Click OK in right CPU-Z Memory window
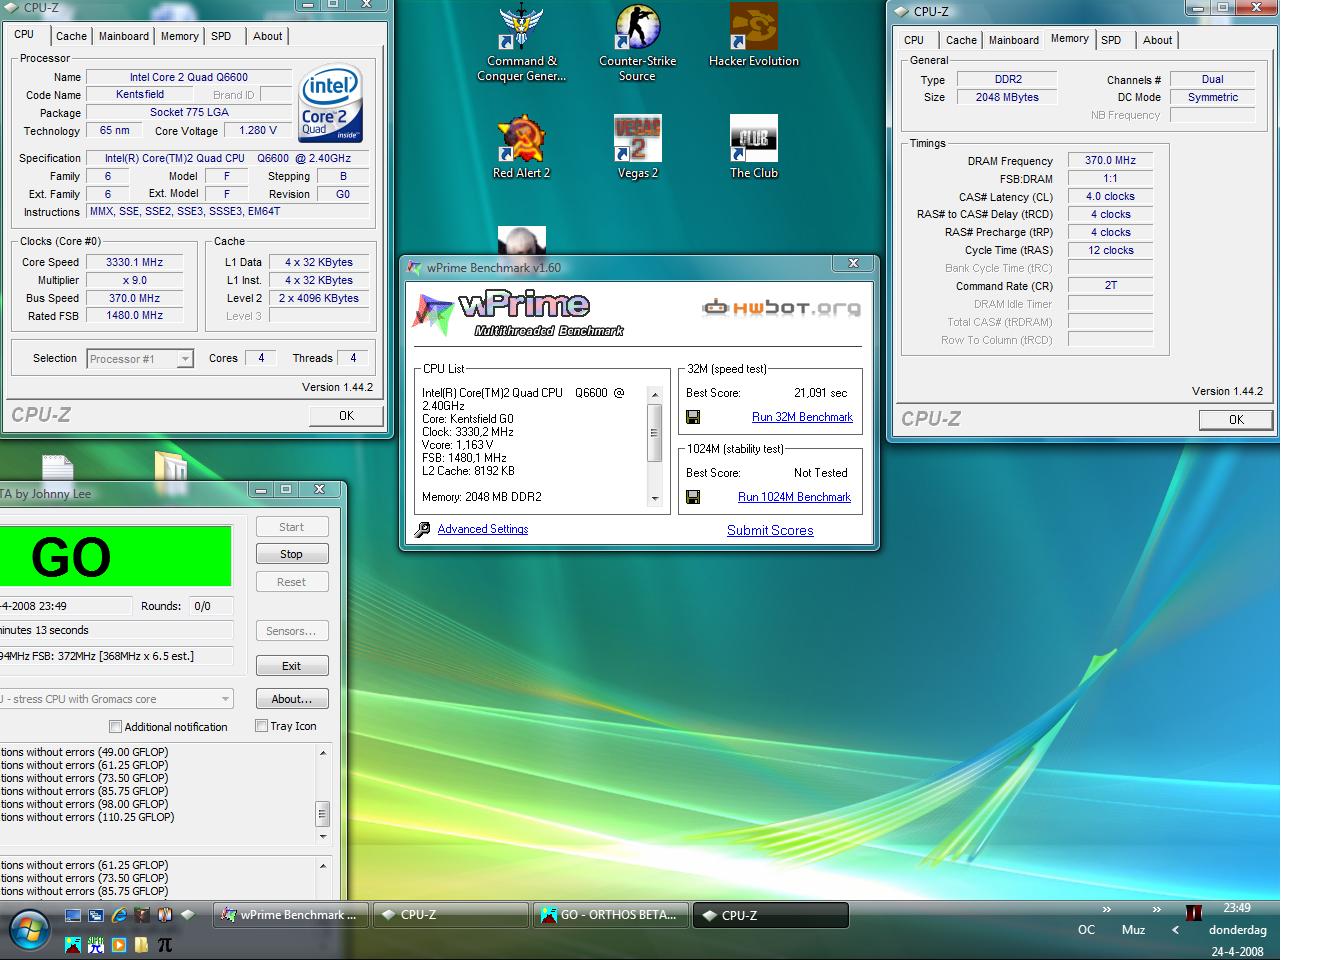The width and height of the screenshot is (1323, 960). click(1236, 420)
